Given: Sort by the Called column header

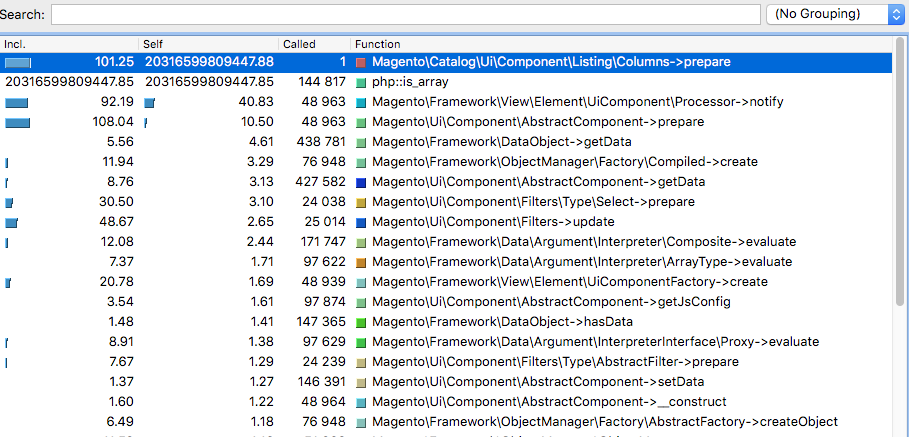Looking at the screenshot, I should coord(314,44).
